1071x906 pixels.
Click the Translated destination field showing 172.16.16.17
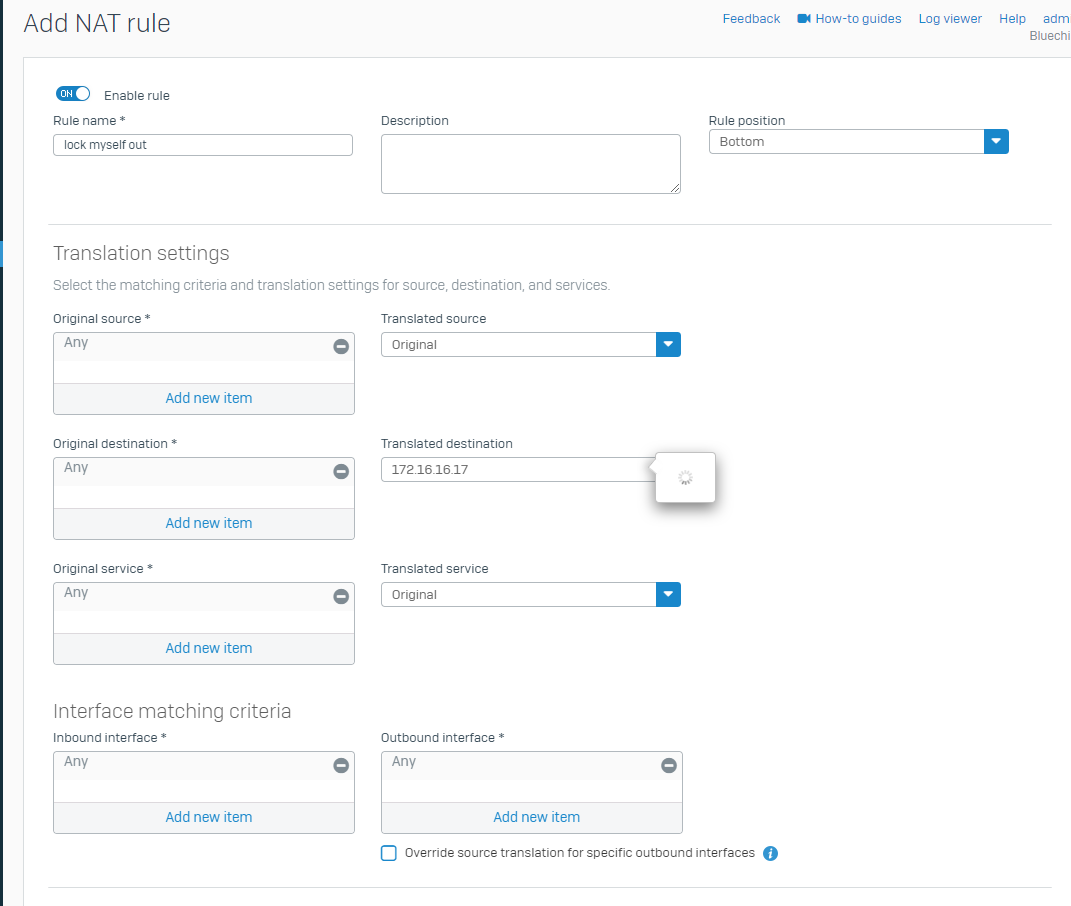(519, 469)
